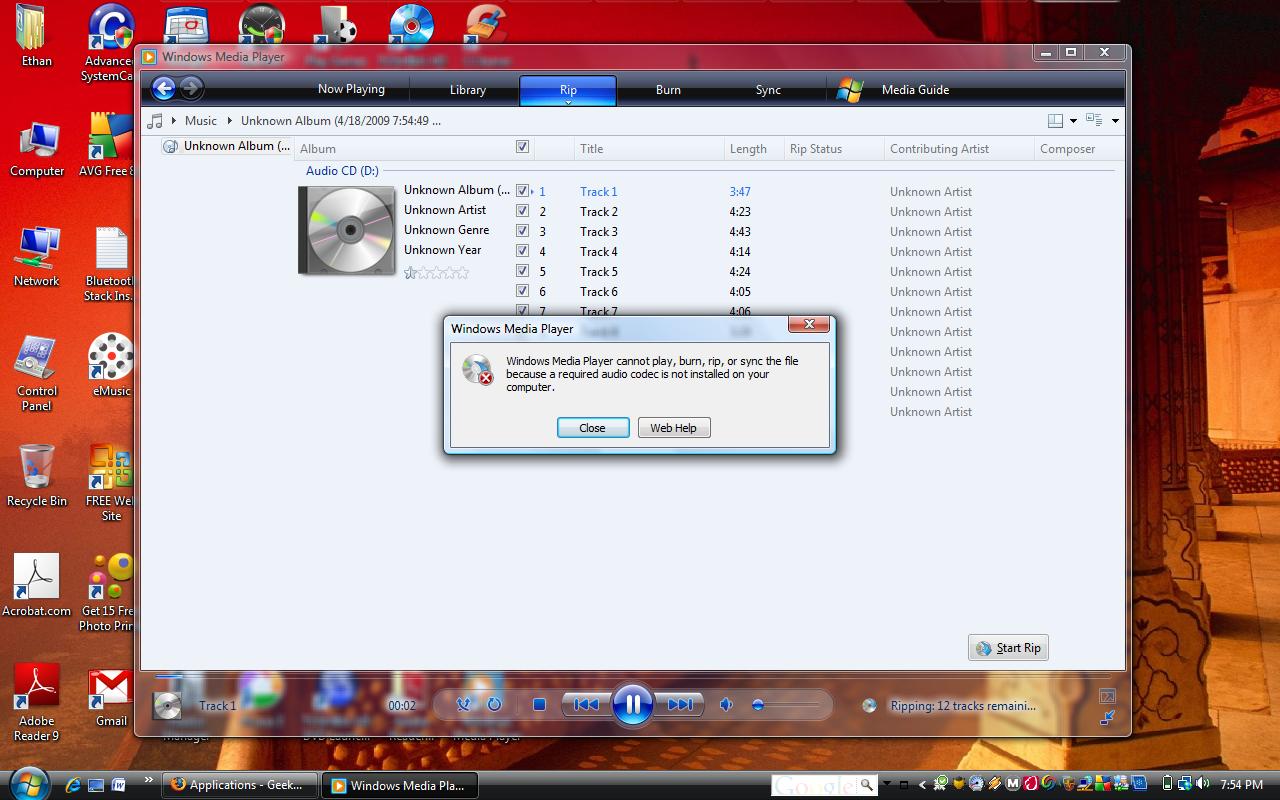Open the Recycle Bin
This screenshot has width=1280, height=800.
(x=37, y=475)
